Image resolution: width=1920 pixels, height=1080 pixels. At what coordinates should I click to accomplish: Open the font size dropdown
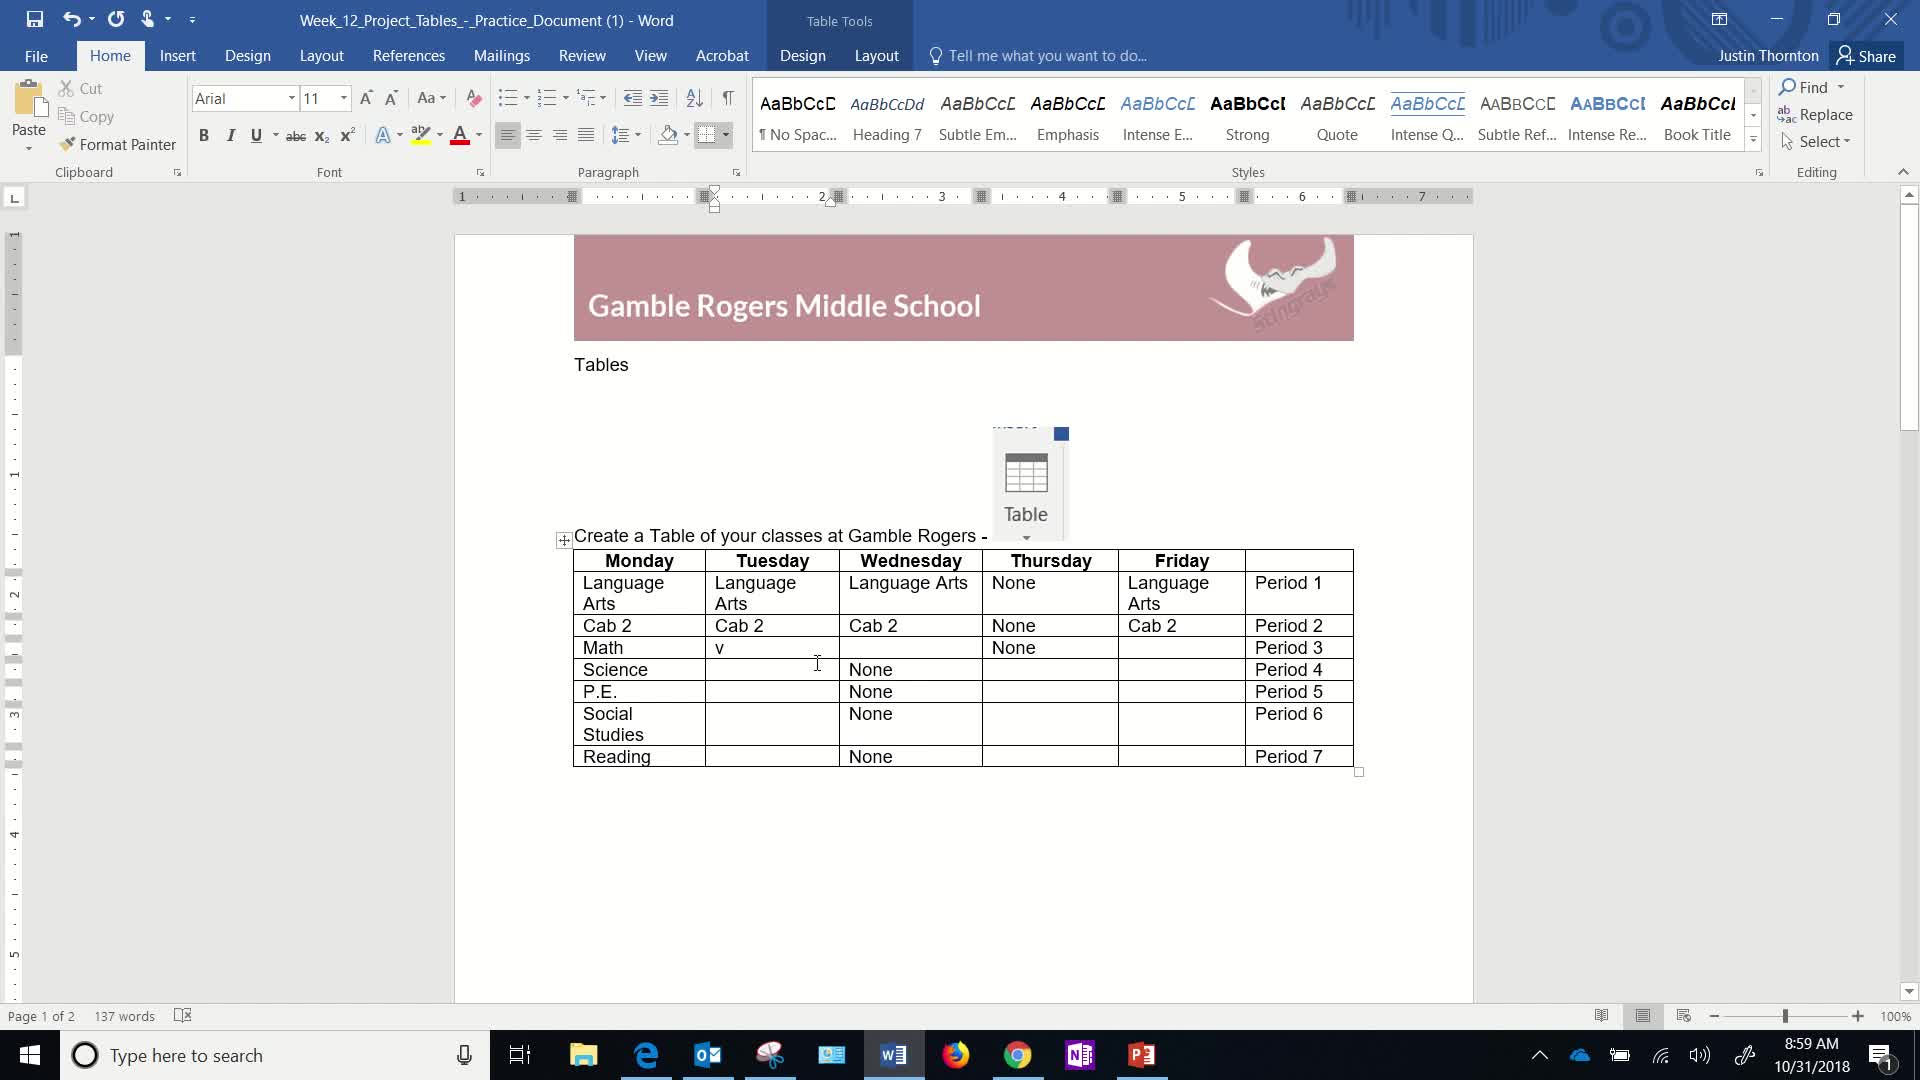coord(344,98)
